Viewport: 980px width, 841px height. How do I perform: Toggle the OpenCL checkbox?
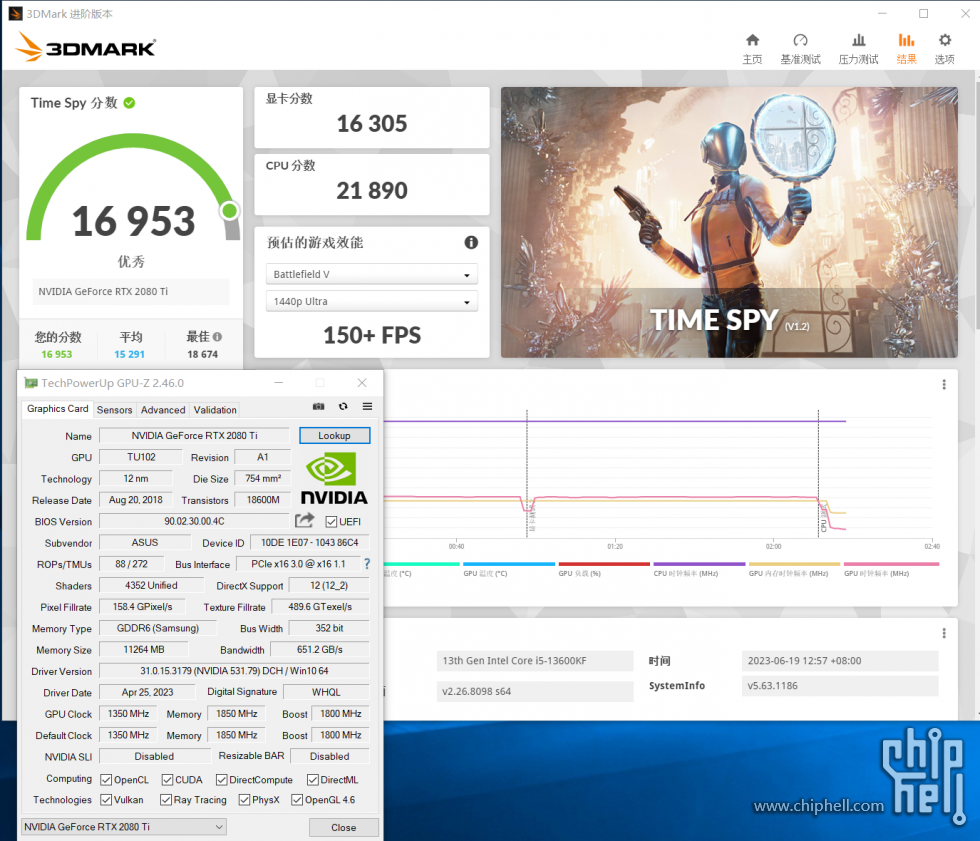click(106, 780)
